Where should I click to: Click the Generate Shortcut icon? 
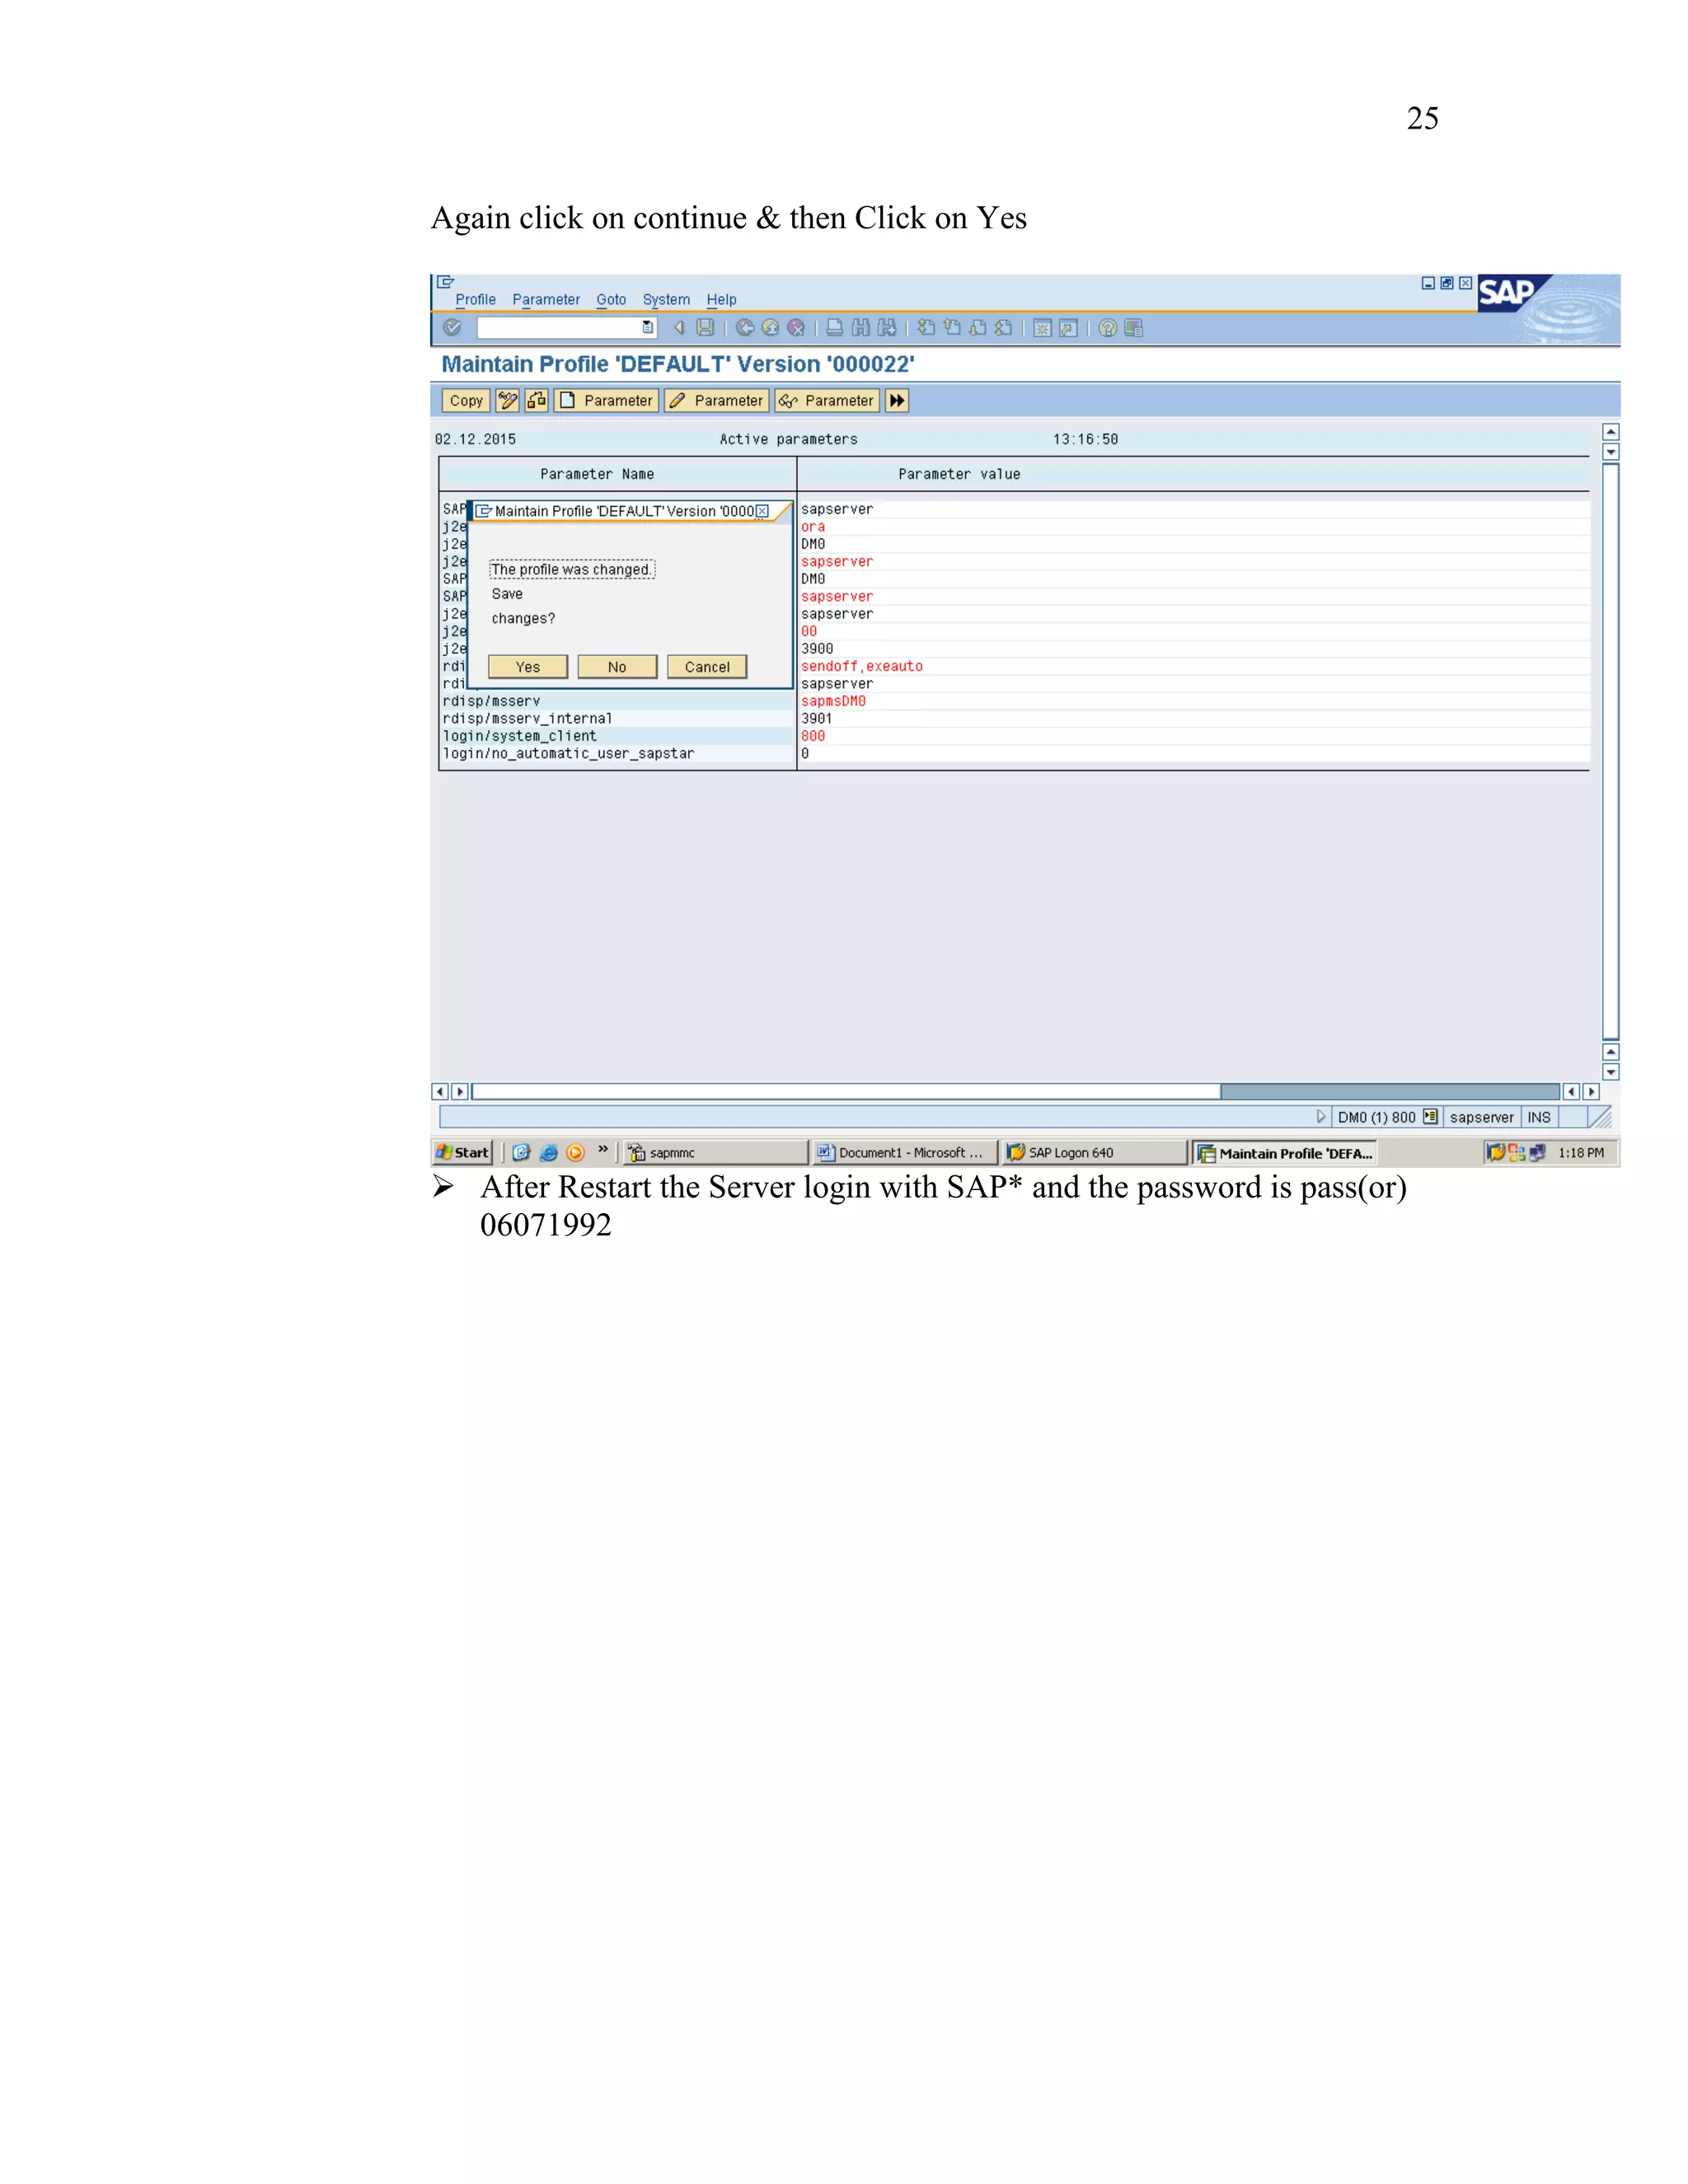click(1068, 328)
